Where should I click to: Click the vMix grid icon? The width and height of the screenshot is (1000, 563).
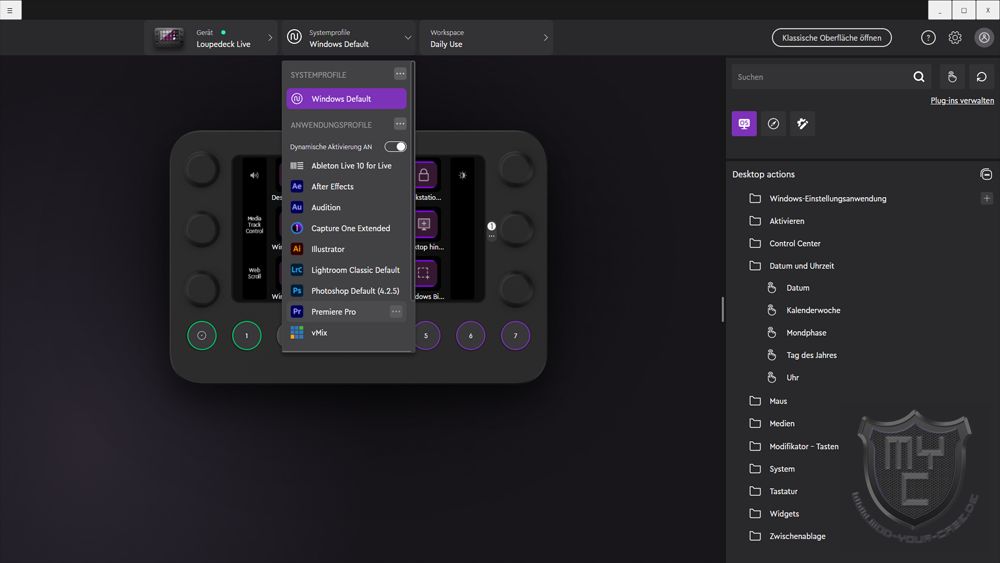(x=297, y=332)
